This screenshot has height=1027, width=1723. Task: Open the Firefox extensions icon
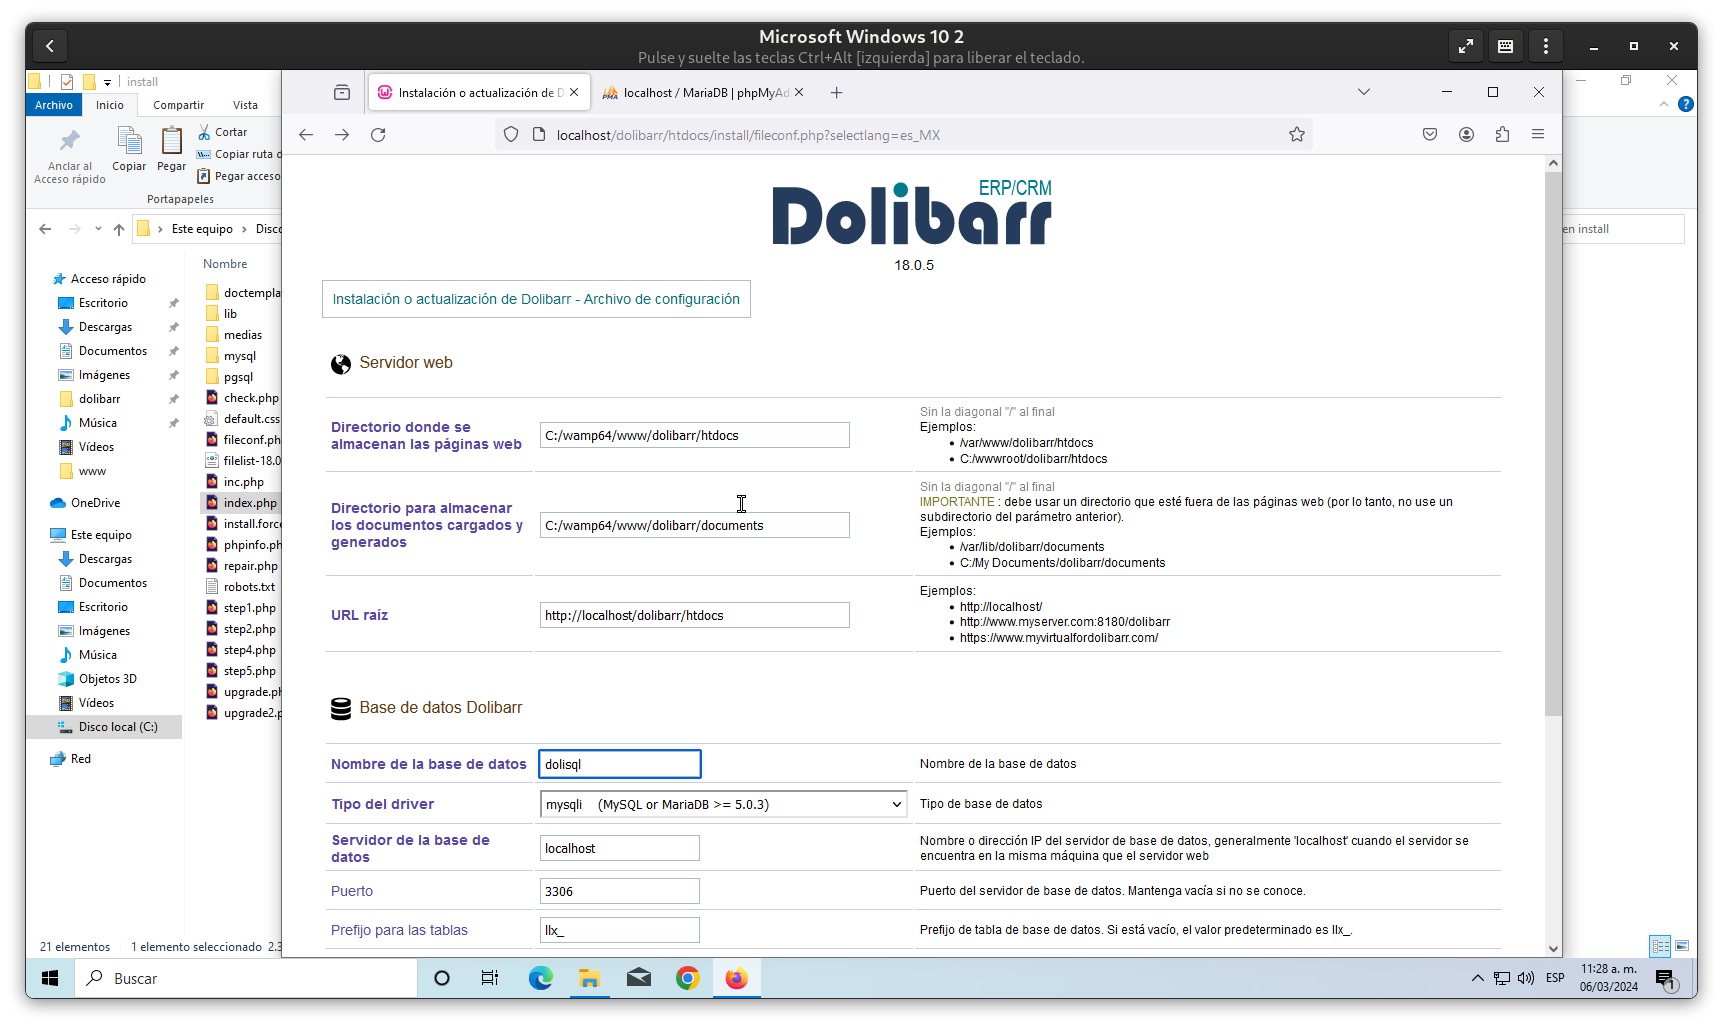point(1501,135)
